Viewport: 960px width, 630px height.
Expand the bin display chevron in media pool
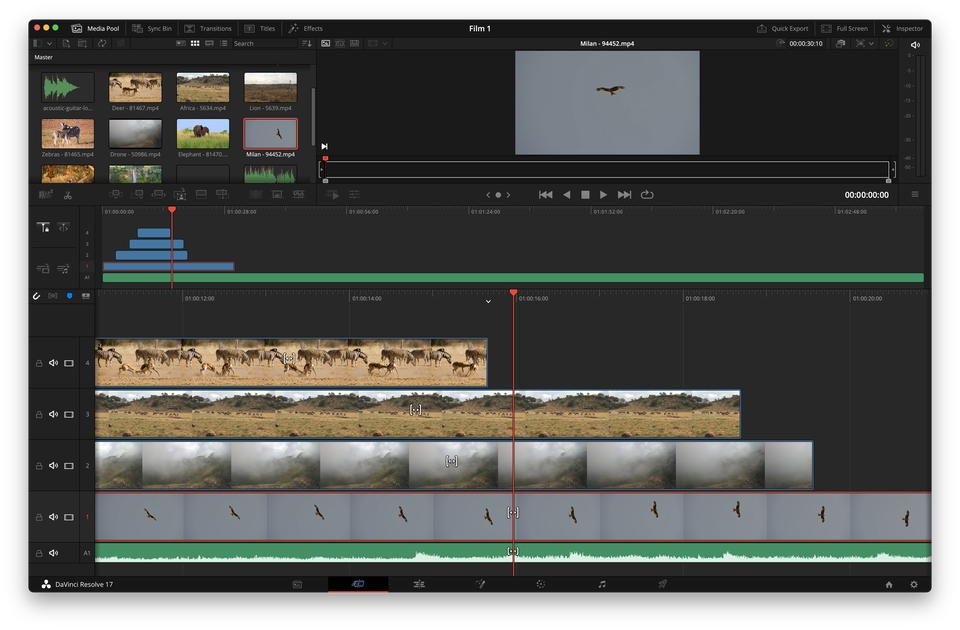[49, 43]
